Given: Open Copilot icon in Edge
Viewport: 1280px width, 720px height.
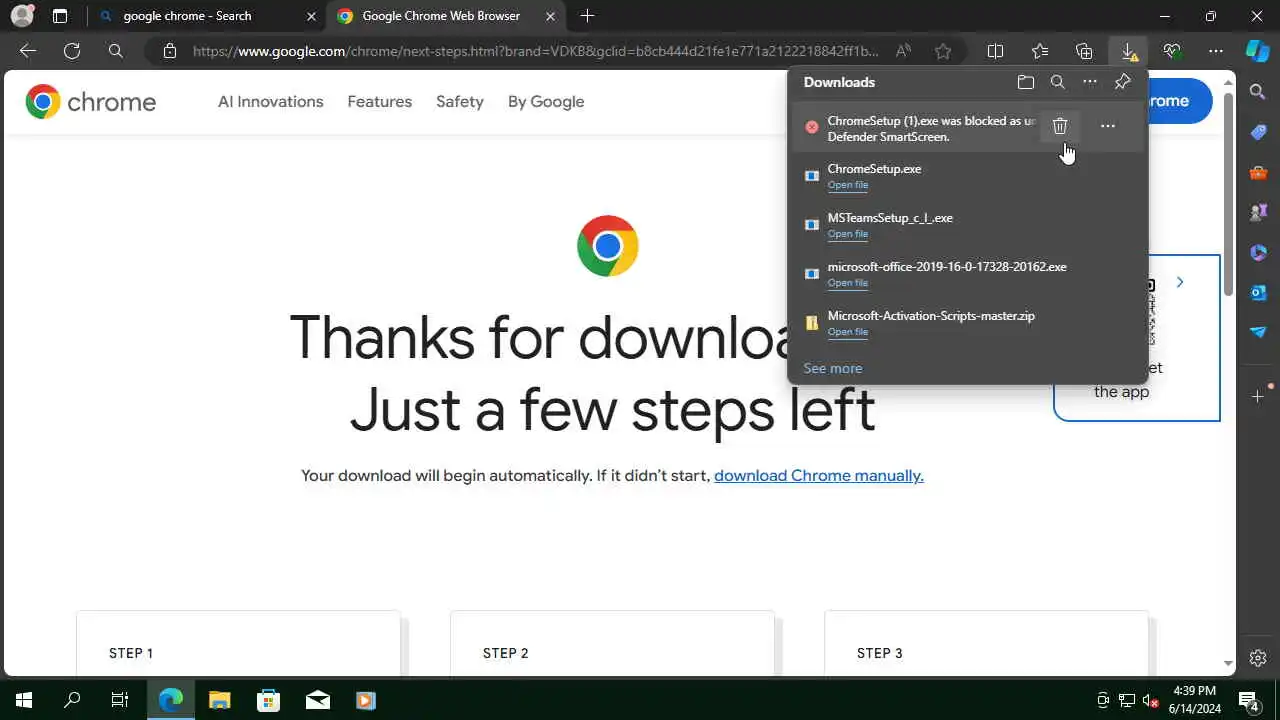Looking at the screenshot, I should [1257, 51].
